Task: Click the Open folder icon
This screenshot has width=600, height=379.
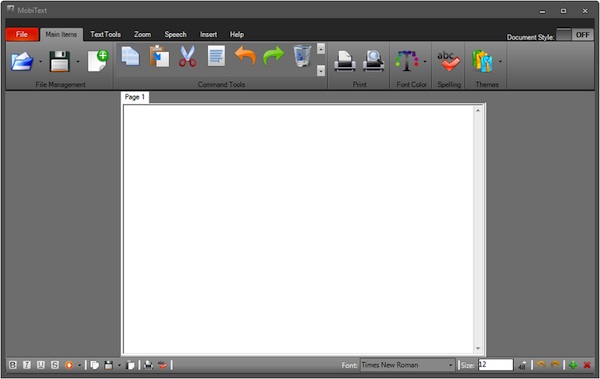Action: coord(22,61)
